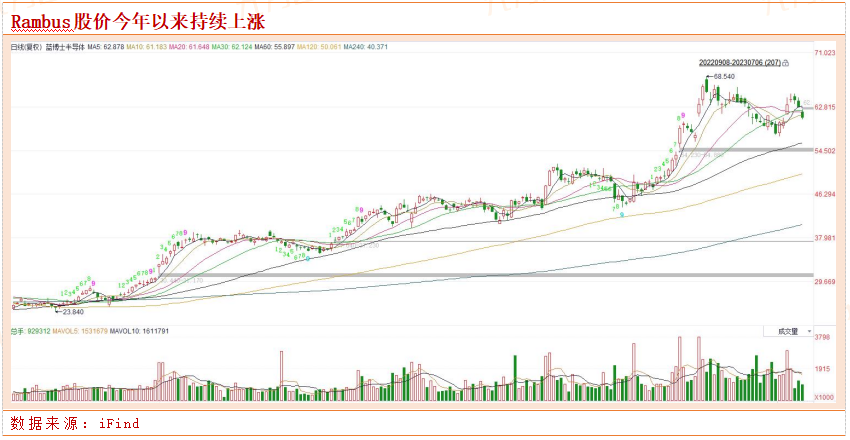Click the 71.023 price axis value
Screen dimensions: 850x440
click(x=826, y=53)
